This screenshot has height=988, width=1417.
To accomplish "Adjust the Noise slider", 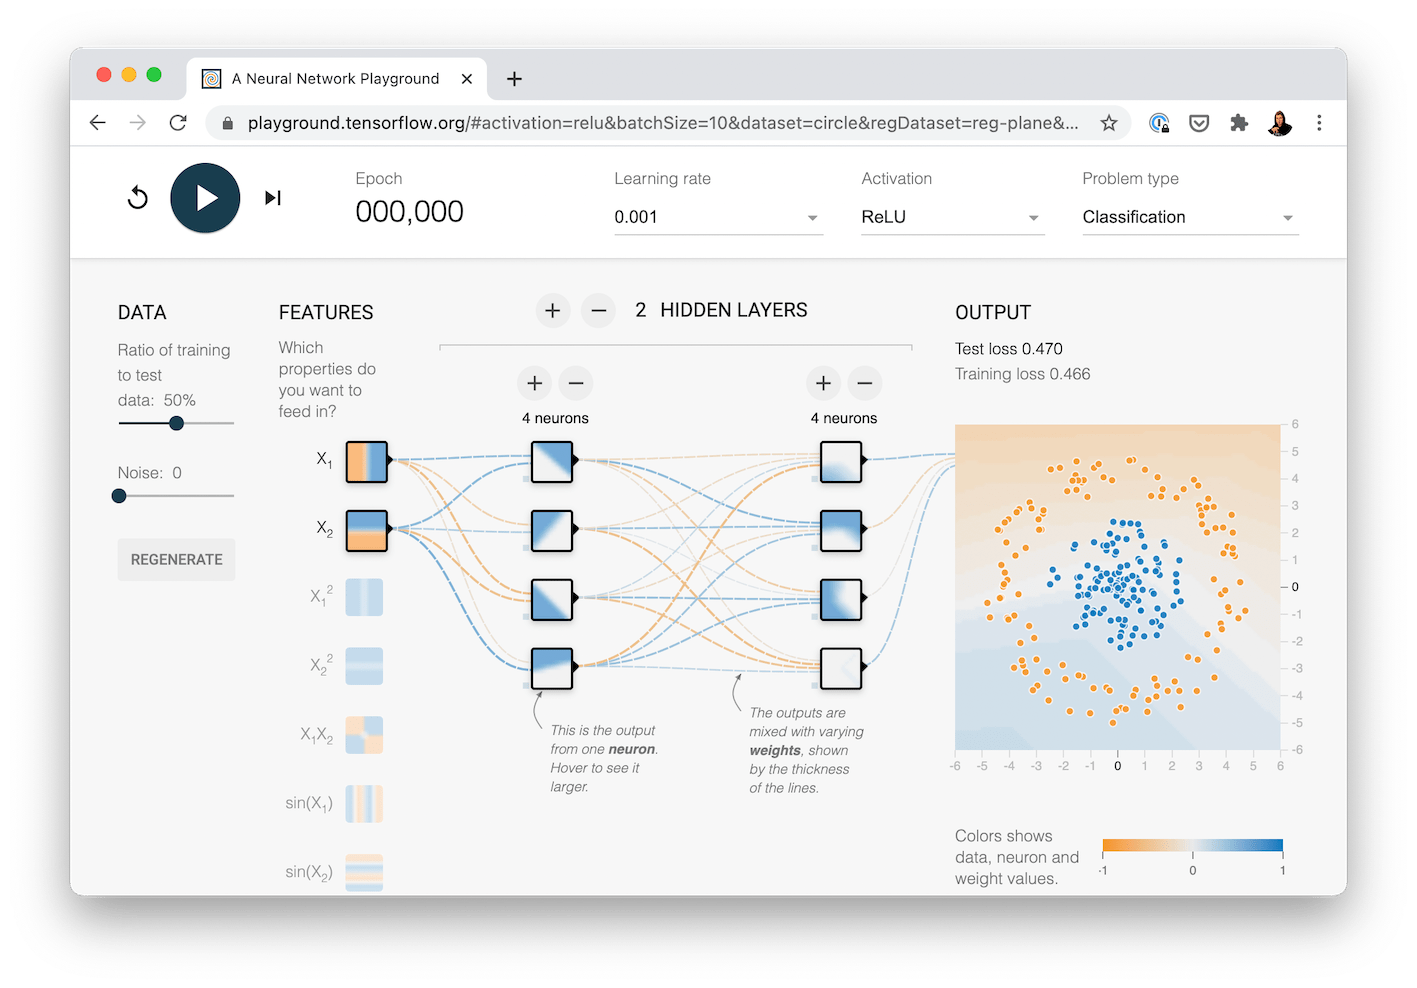I will 119,496.
